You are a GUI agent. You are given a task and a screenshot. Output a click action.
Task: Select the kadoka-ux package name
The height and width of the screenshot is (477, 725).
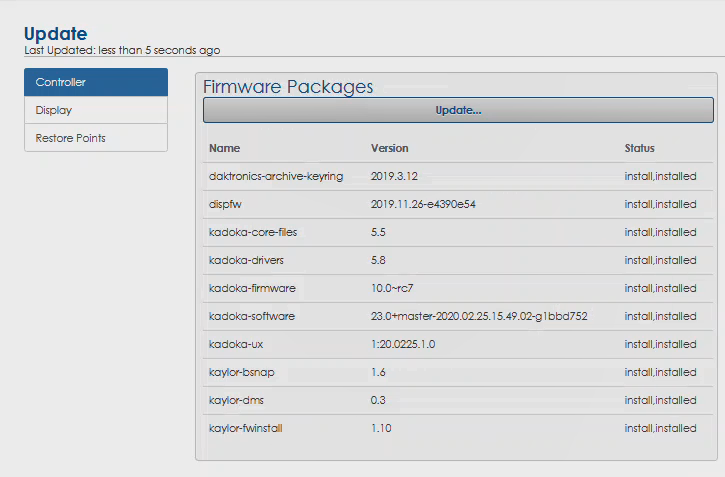click(236, 344)
